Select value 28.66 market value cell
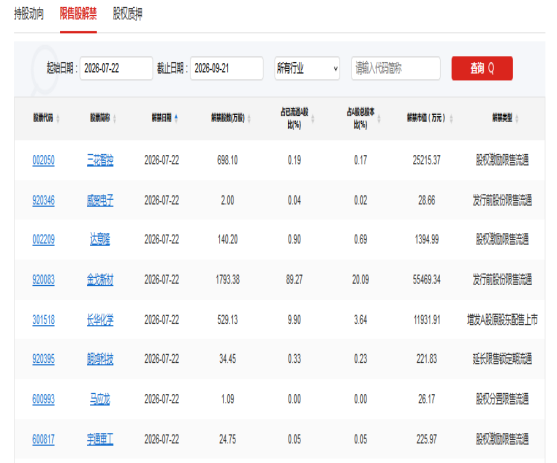Screen dimensions: 557x463 click(x=427, y=200)
